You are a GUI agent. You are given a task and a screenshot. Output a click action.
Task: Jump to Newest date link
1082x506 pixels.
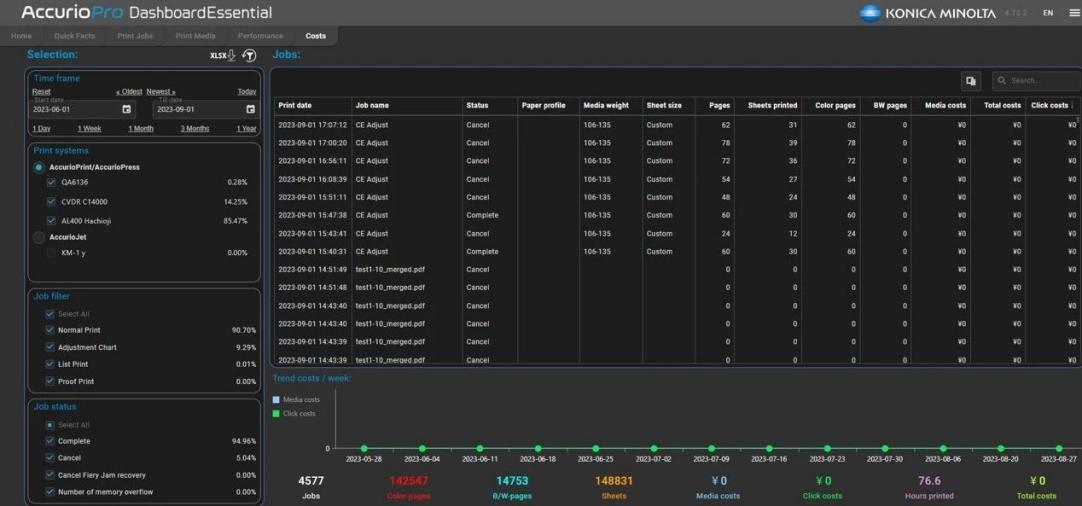tap(160, 91)
